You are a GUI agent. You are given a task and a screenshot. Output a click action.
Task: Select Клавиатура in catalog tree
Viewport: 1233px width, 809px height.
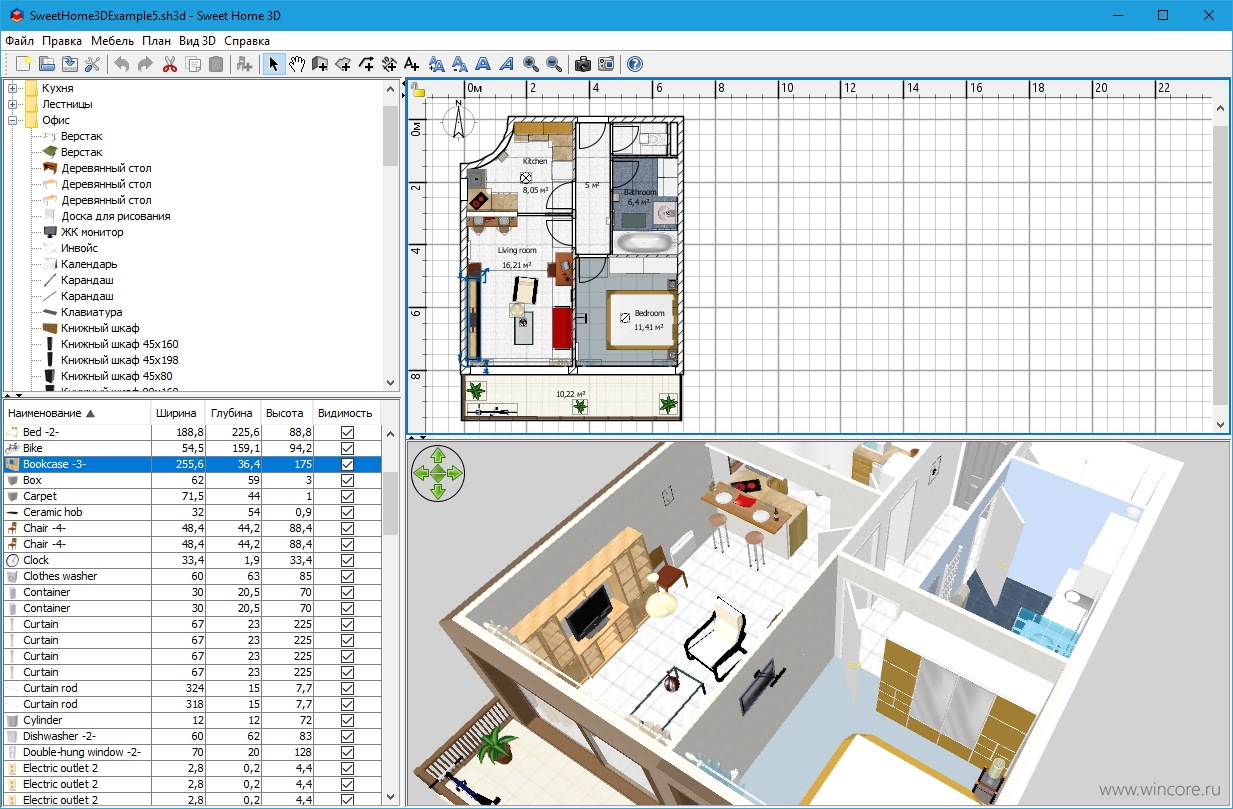[91, 312]
